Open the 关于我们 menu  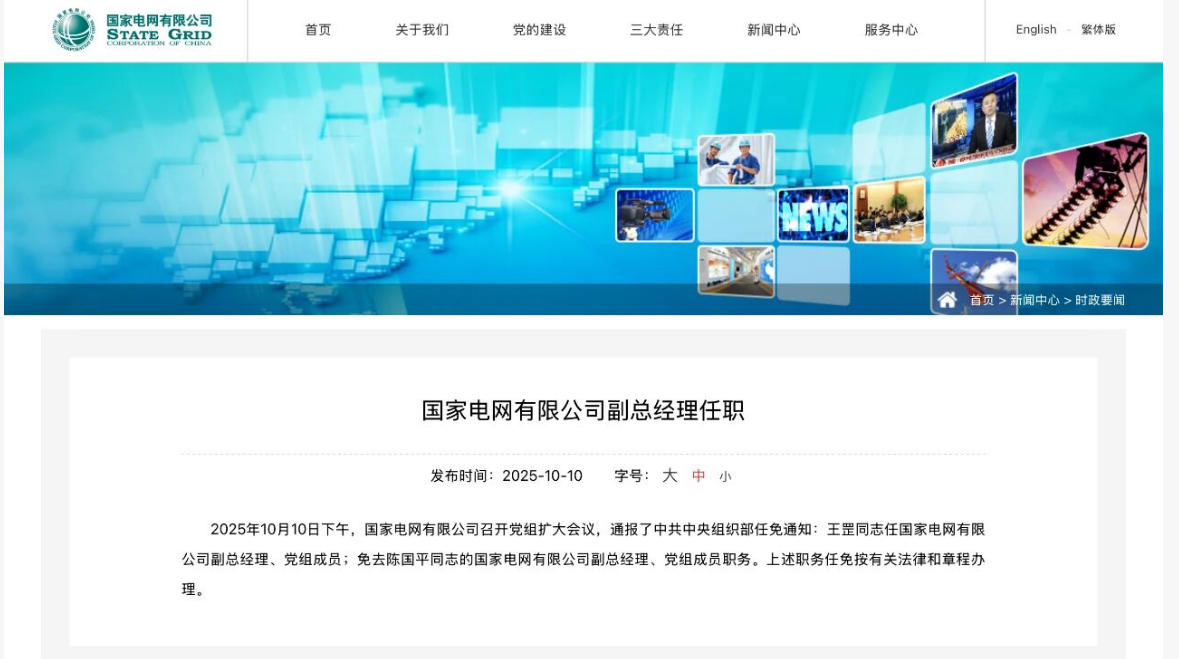pyautogui.click(x=422, y=30)
